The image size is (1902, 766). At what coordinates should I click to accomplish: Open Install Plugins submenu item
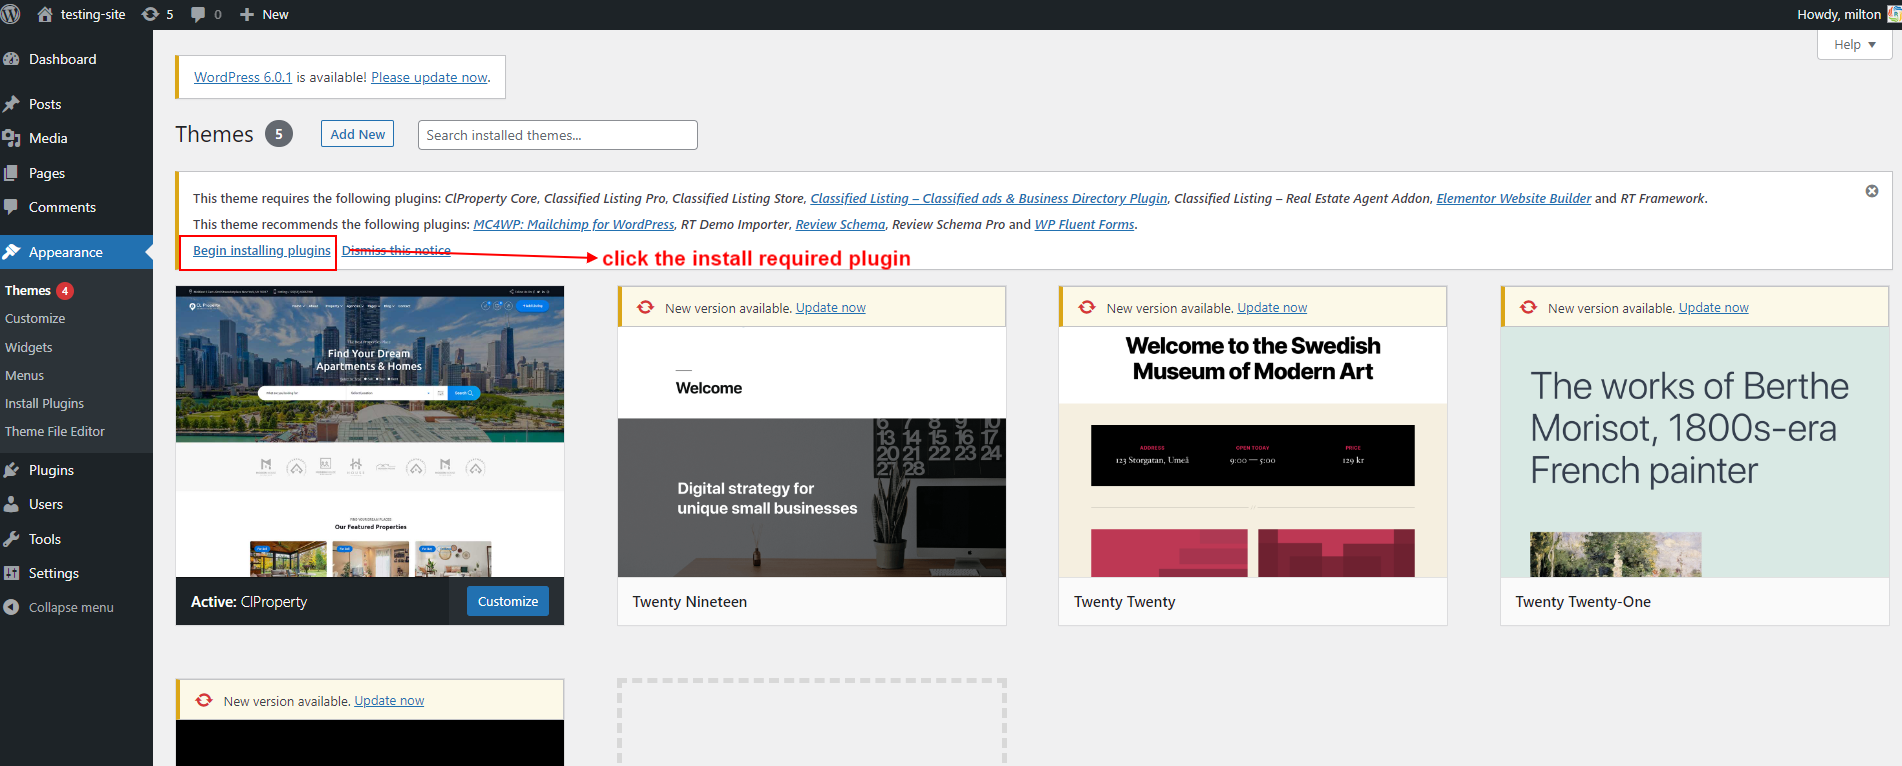45,403
